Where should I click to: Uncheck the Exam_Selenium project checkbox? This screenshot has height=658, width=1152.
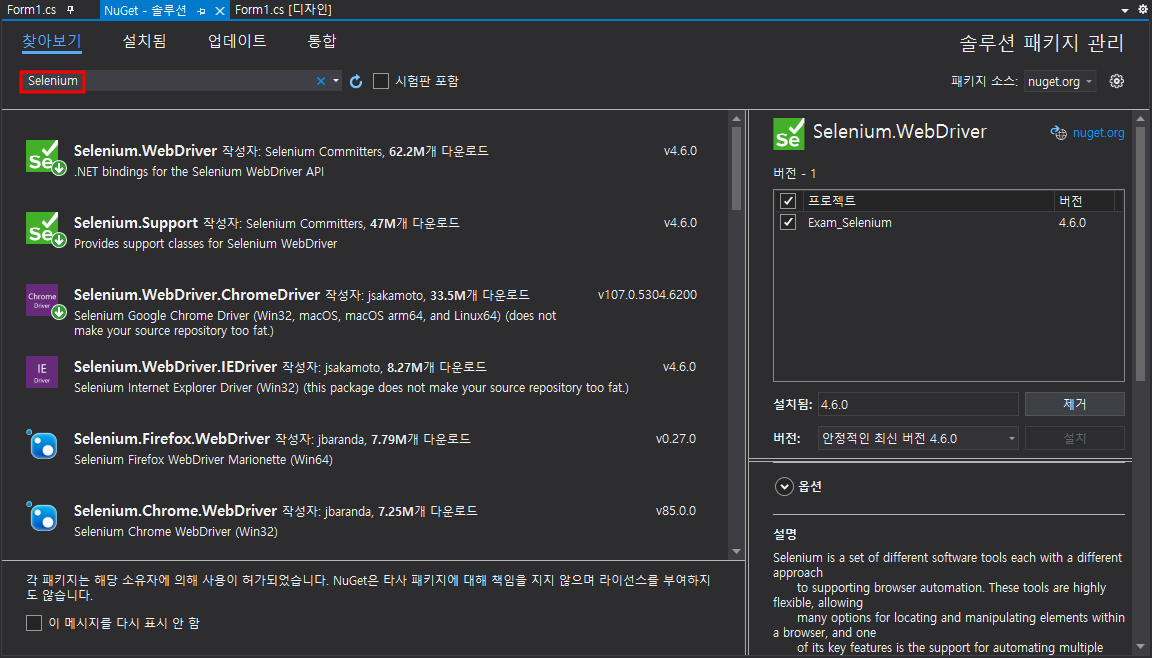(788, 222)
